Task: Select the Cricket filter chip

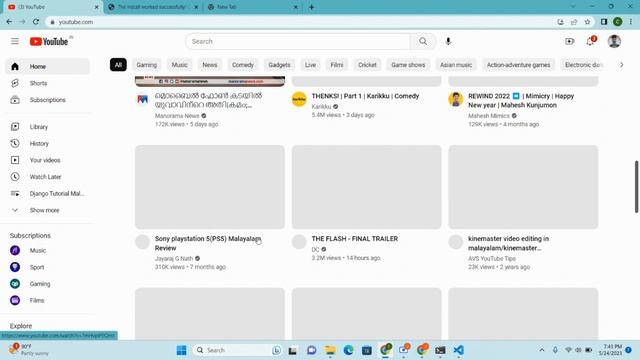Action: tap(367, 65)
